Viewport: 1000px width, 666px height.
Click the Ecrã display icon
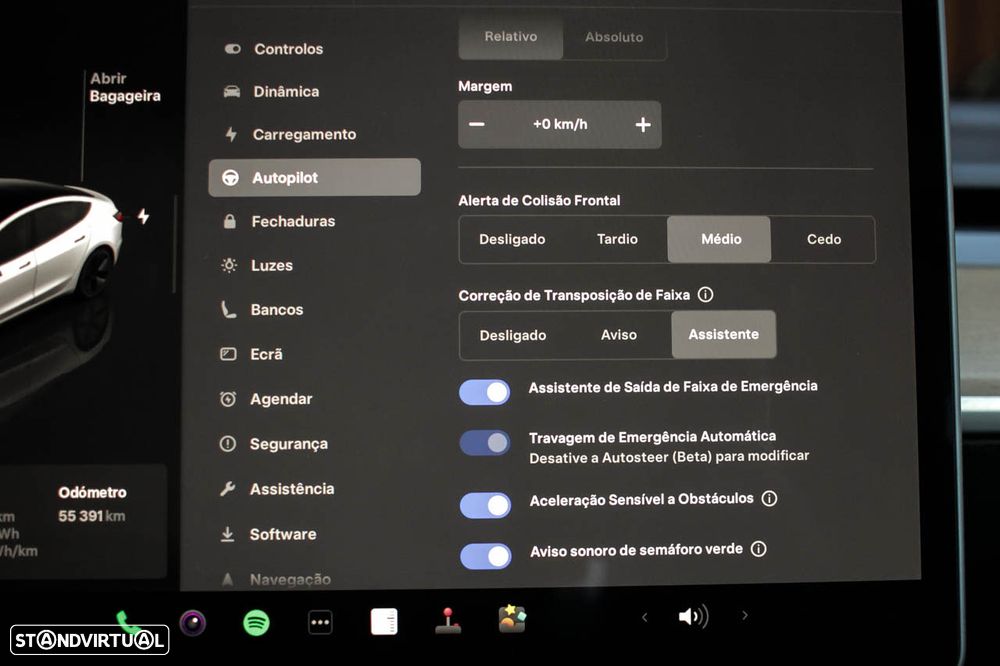(228, 354)
